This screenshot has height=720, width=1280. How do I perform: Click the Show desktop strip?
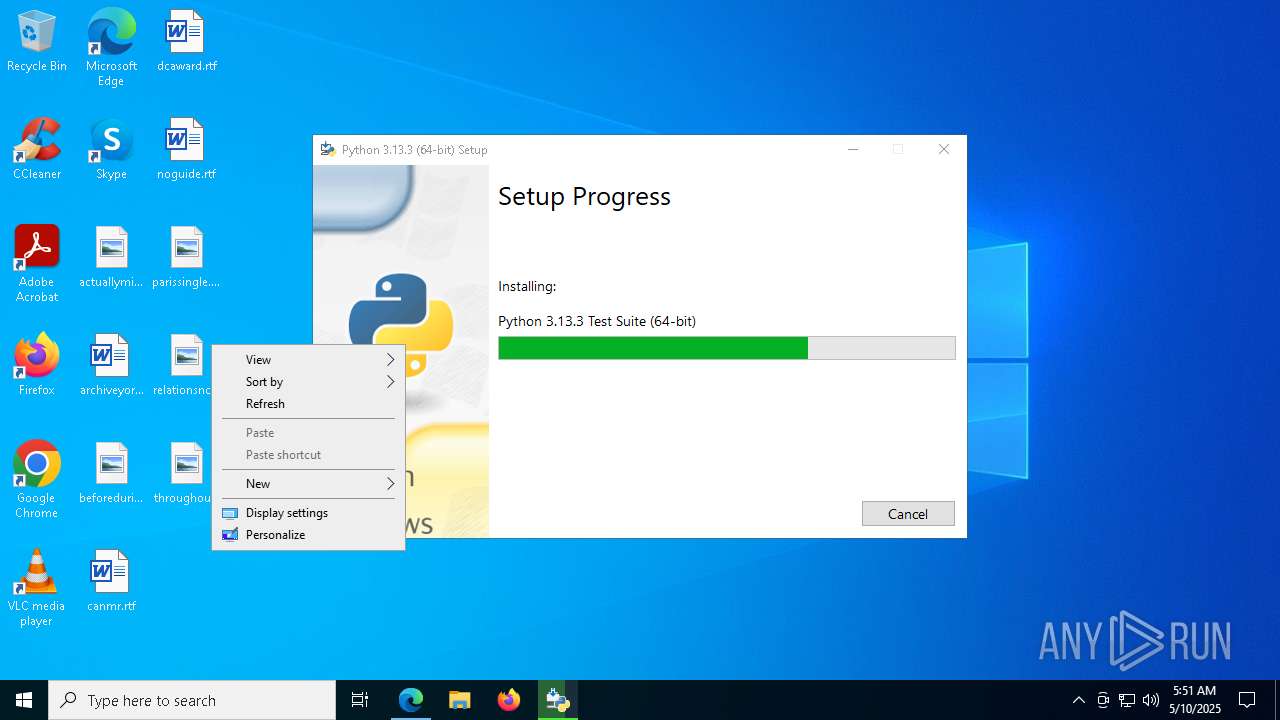pos(1277,700)
